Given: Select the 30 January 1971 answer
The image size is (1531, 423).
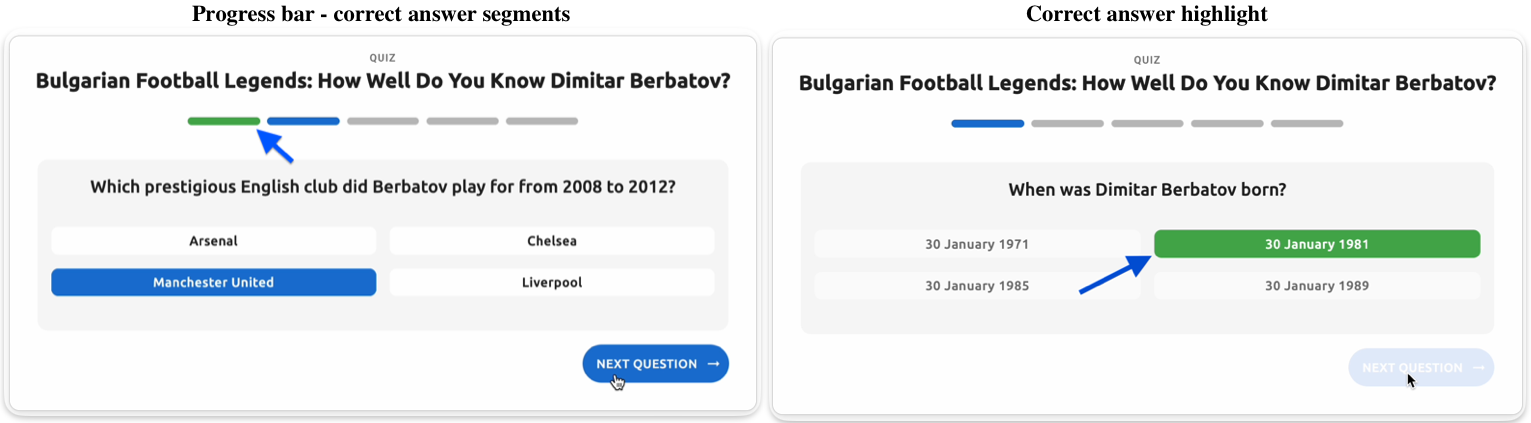Looking at the screenshot, I should click(977, 244).
